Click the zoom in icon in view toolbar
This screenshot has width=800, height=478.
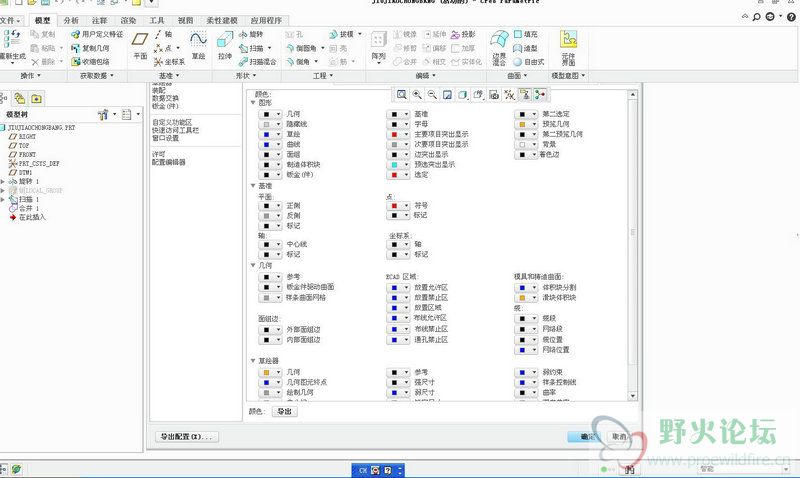pyautogui.click(x=417, y=94)
